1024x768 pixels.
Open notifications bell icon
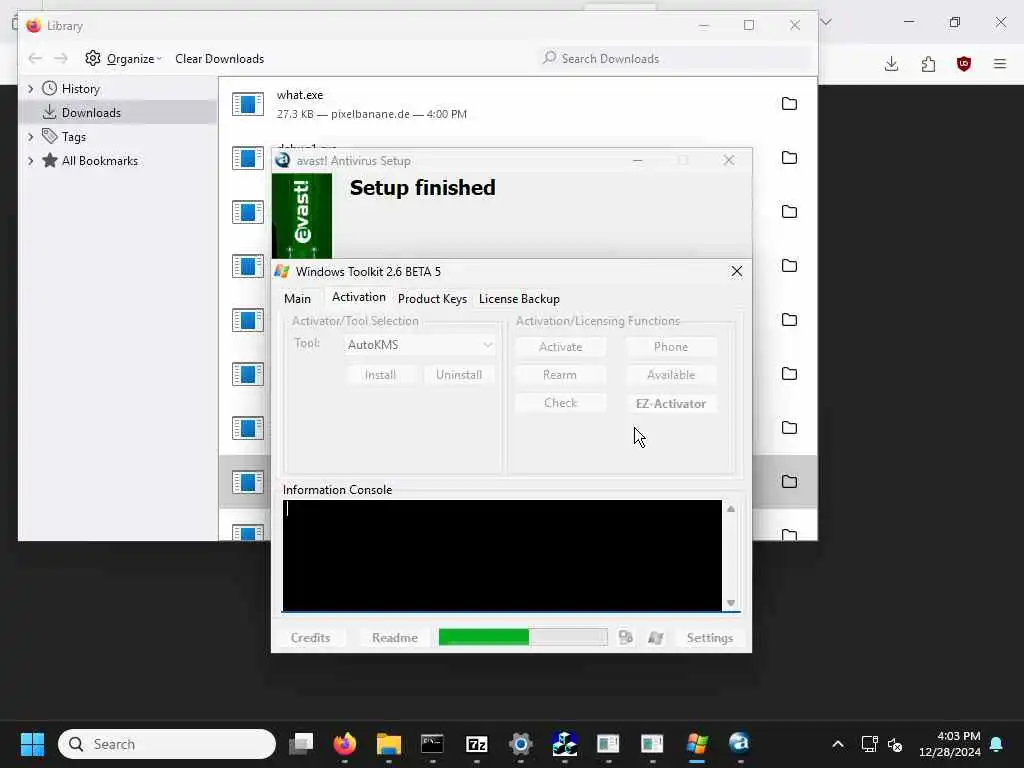point(996,744)
